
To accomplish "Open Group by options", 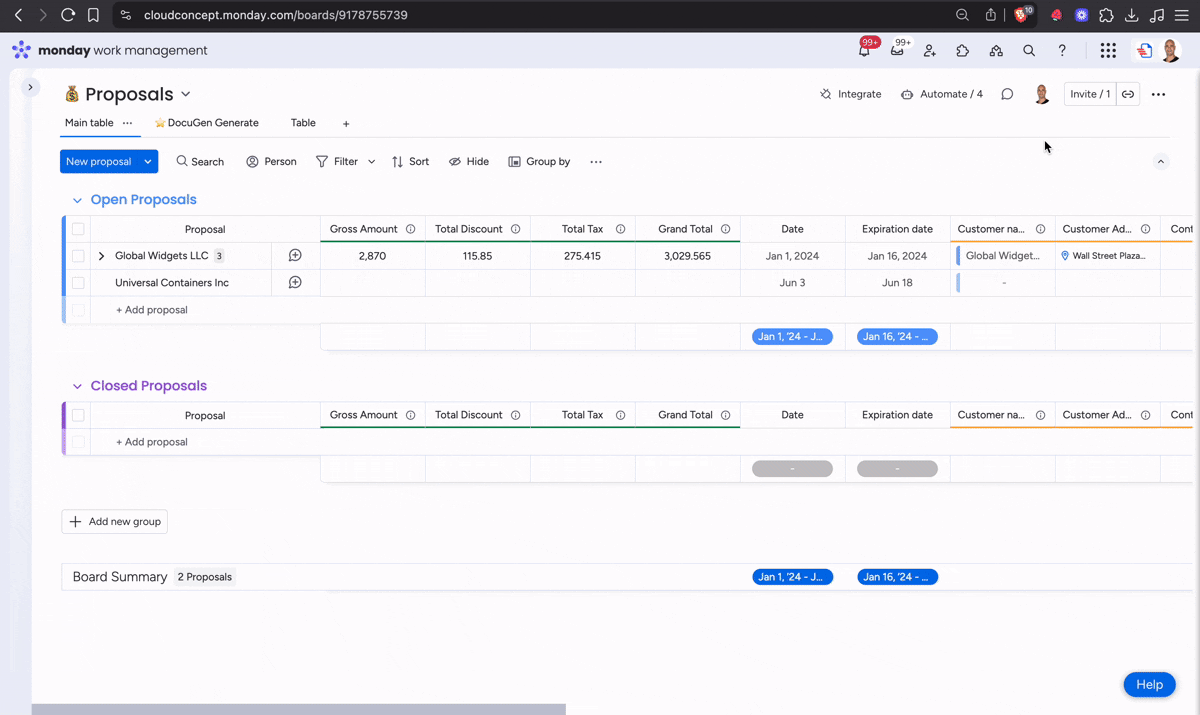I will pos(539,162).
